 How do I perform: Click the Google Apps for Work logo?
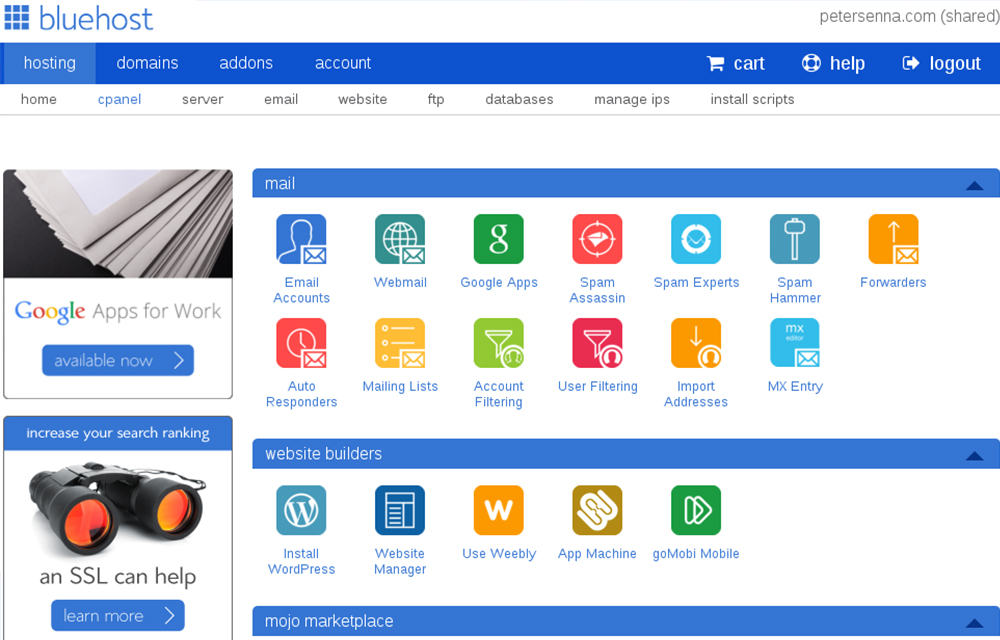tap(118, 311)
